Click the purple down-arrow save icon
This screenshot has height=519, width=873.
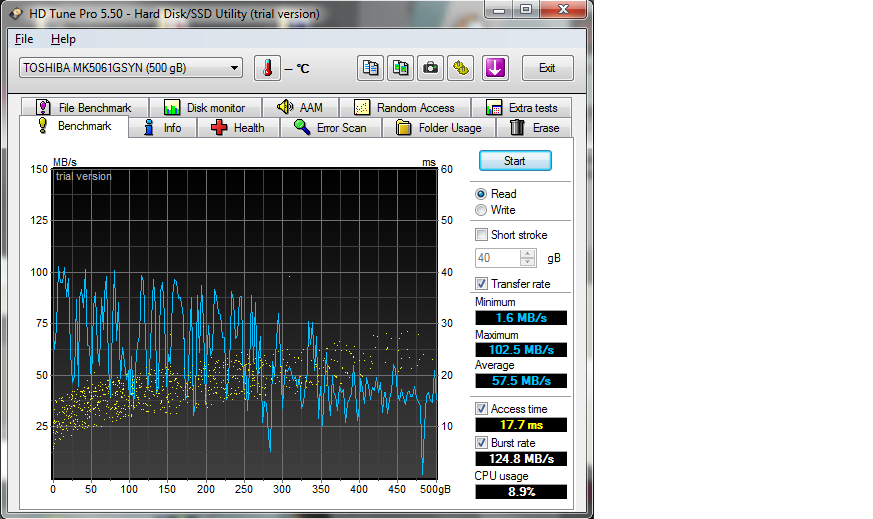[x=495, y=68]
